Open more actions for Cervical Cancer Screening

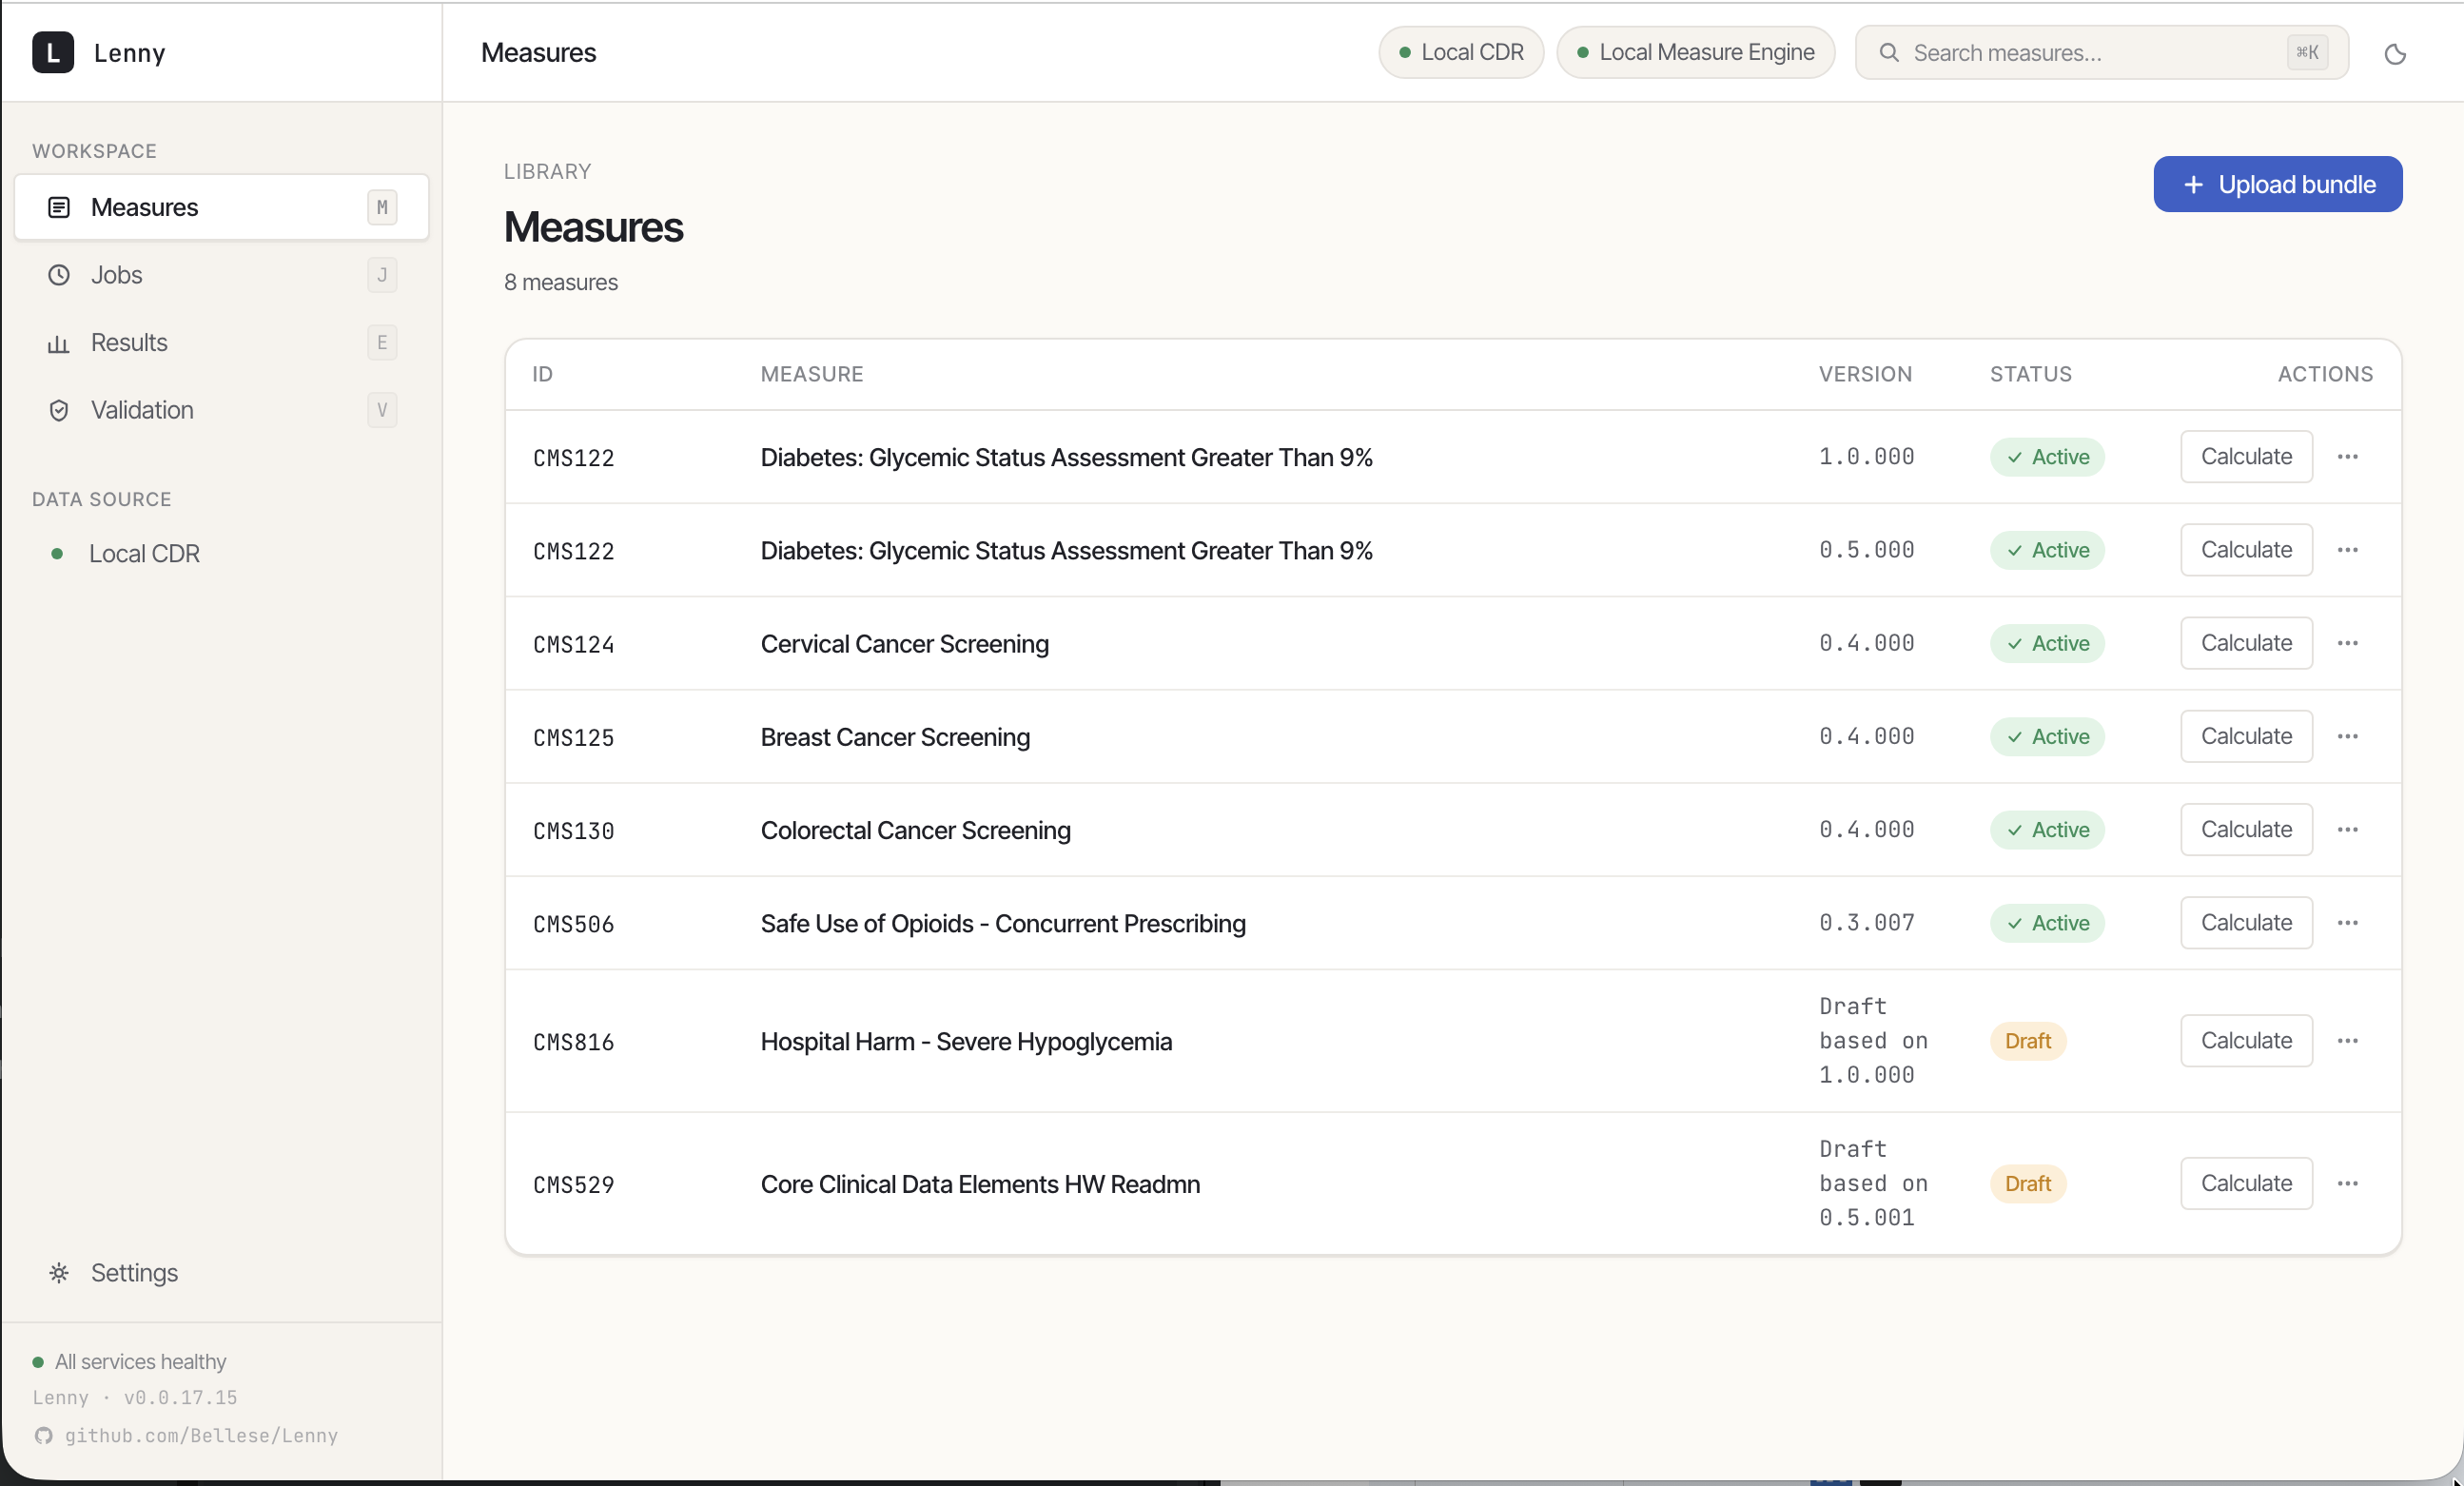coord(2348,643)
